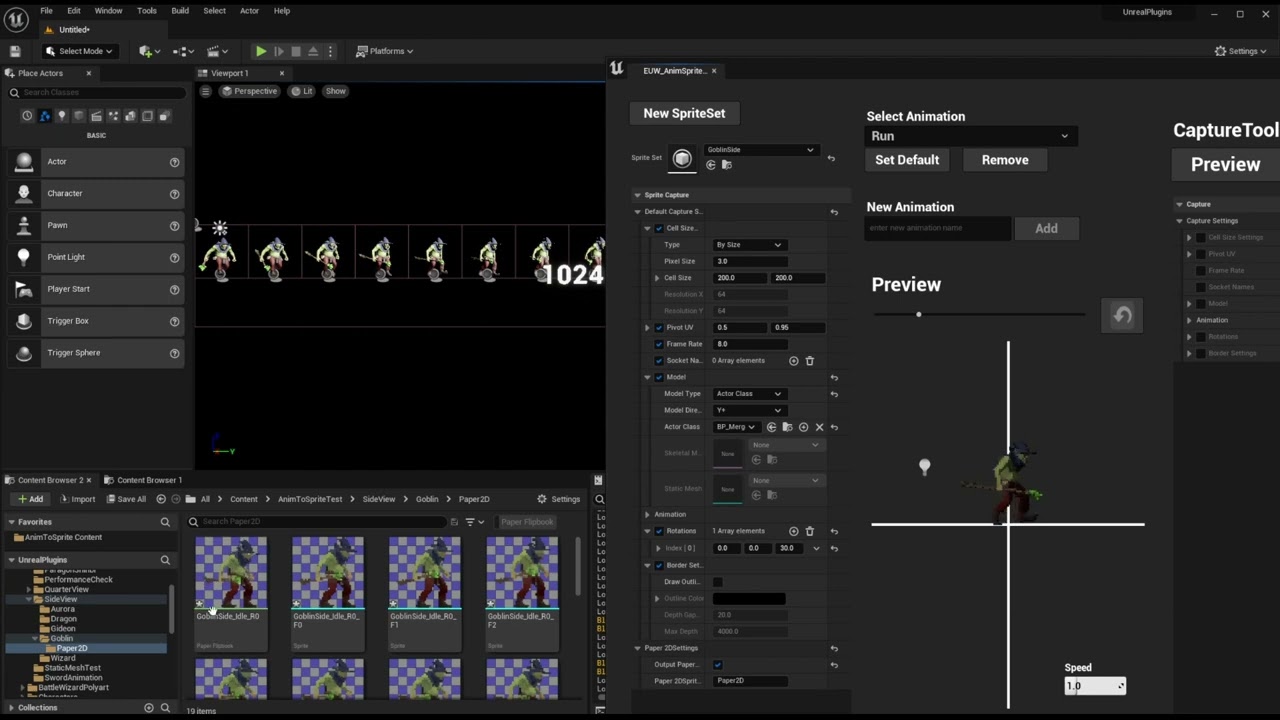Expand the Cell Size row arrow
Viewport: 1280px width, 720px height.
tap(657, 278)
